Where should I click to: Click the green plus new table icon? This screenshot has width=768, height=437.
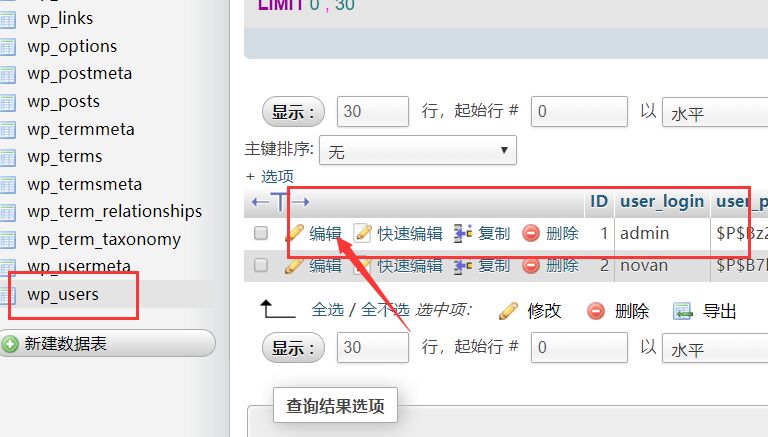click(x=9, y=344)
